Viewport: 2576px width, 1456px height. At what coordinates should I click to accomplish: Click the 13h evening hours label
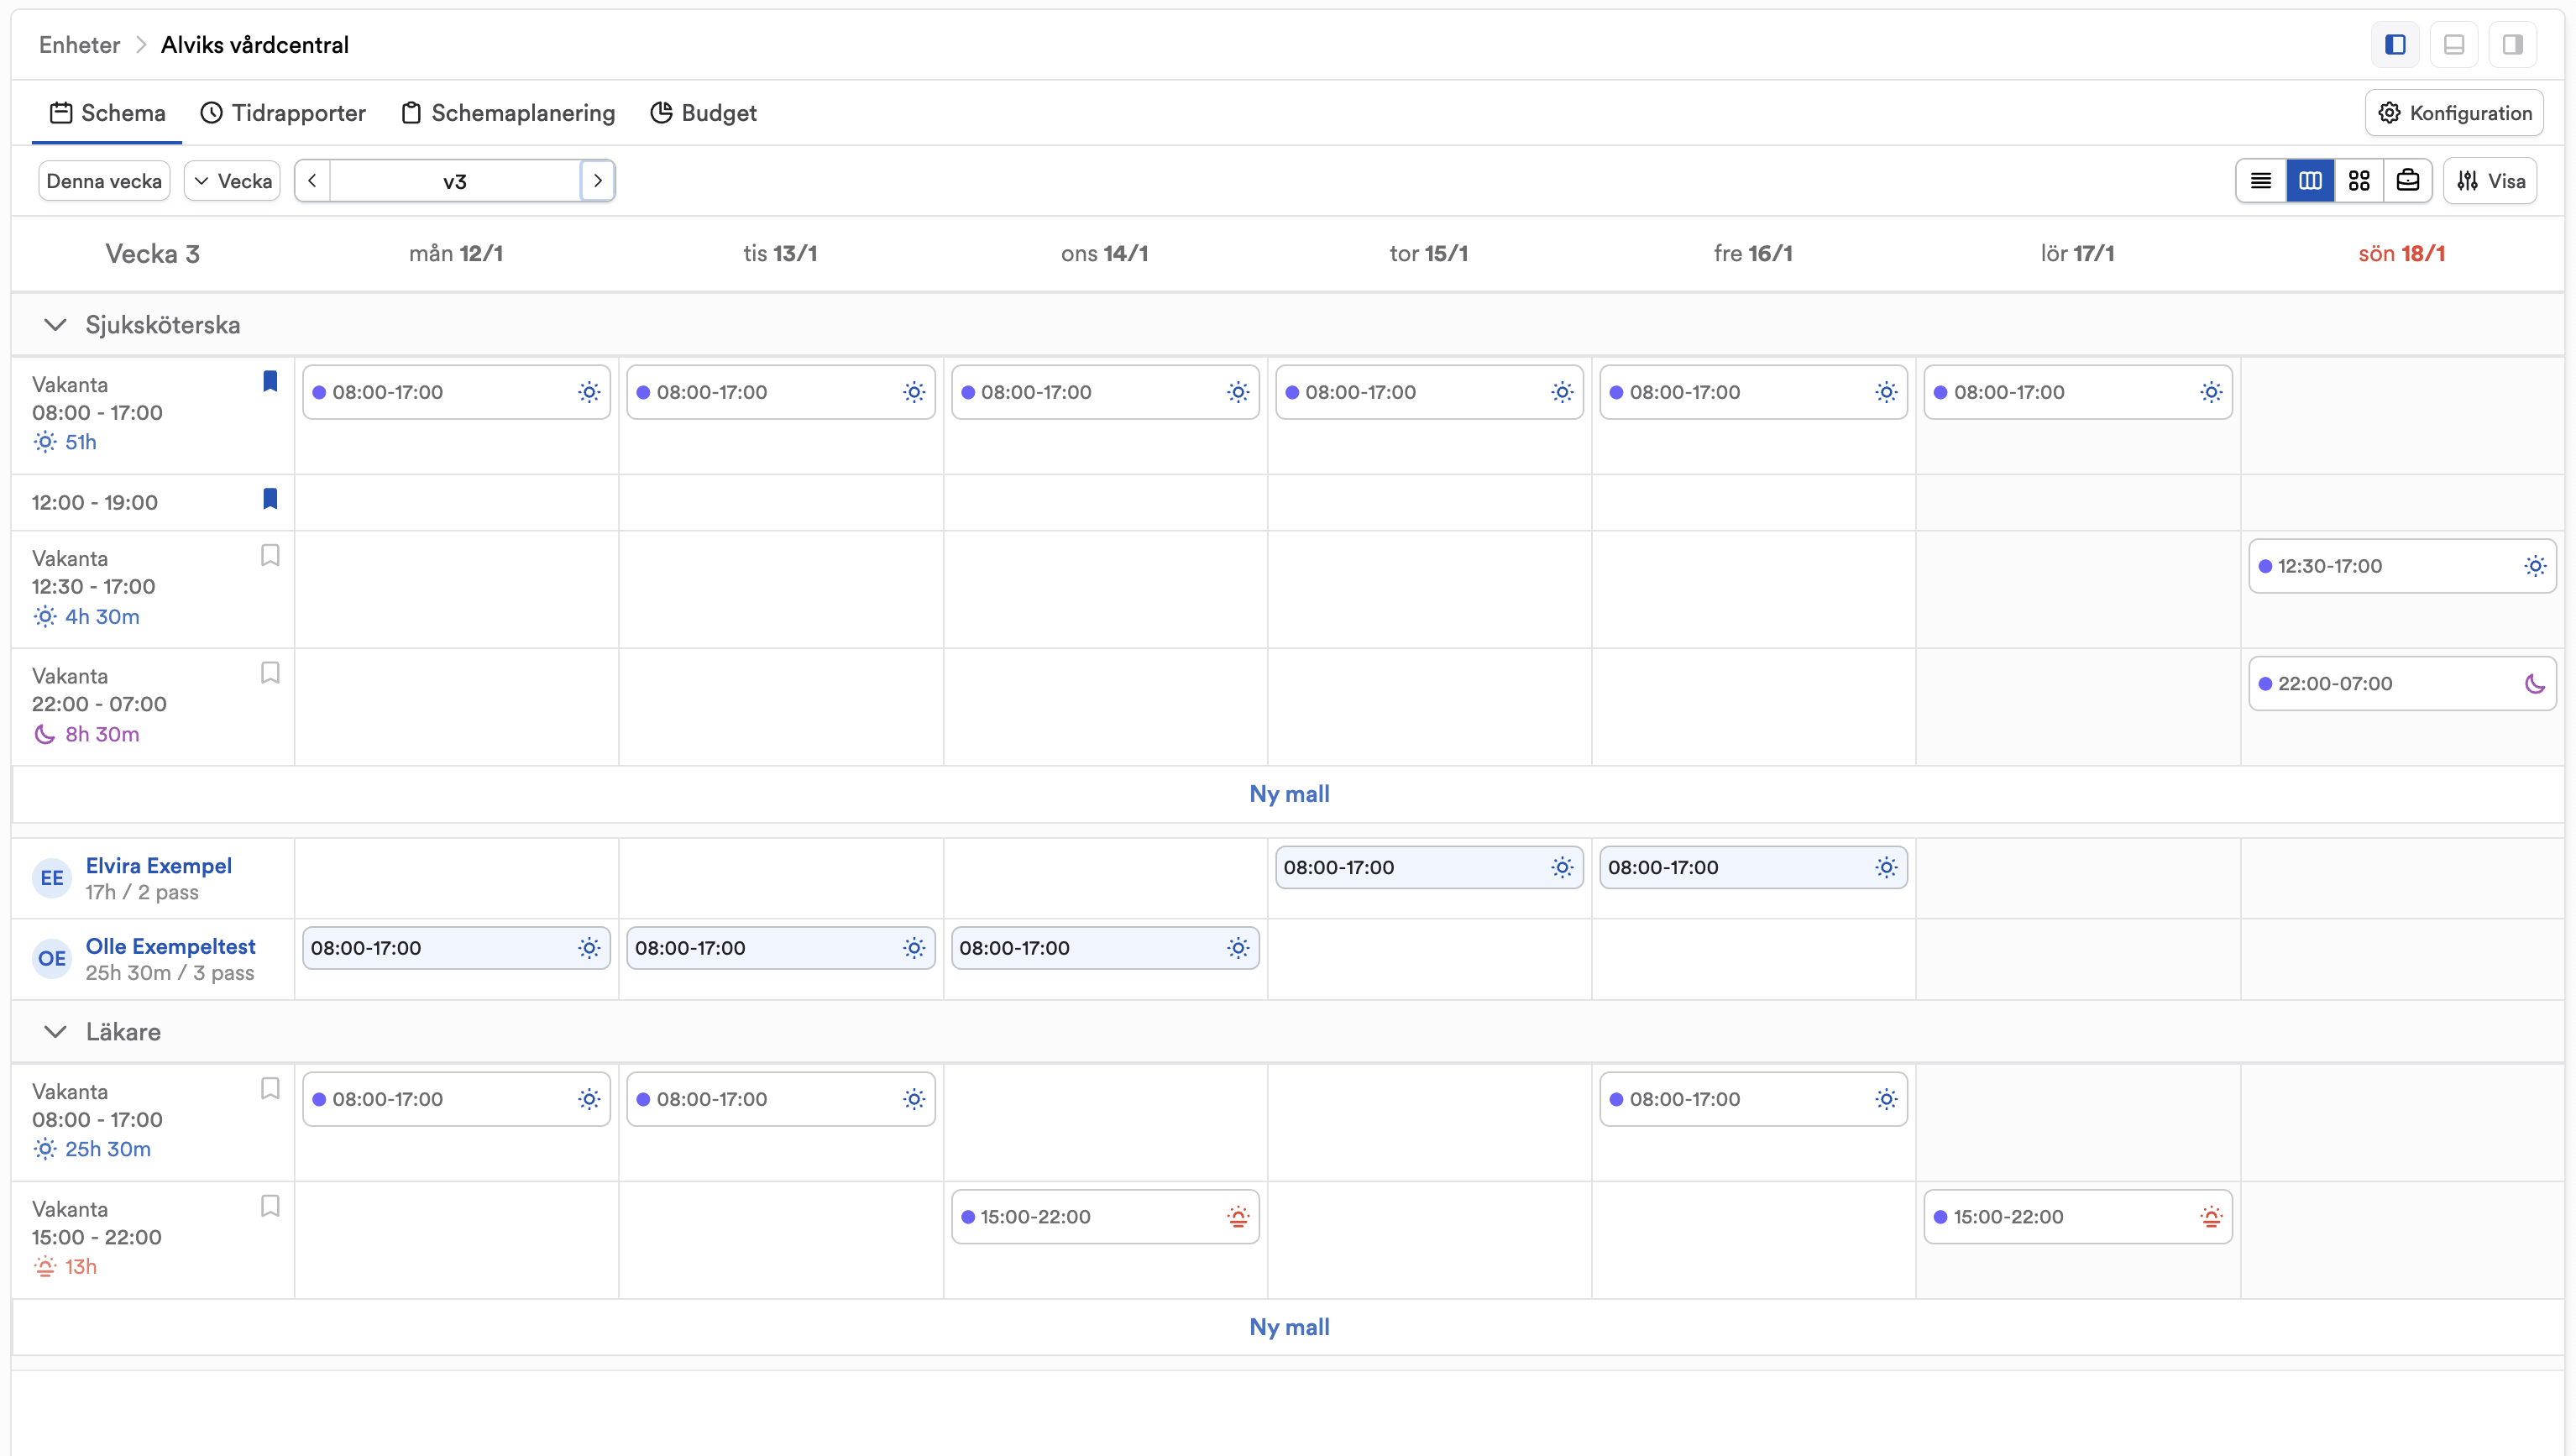coord(81,1267)
